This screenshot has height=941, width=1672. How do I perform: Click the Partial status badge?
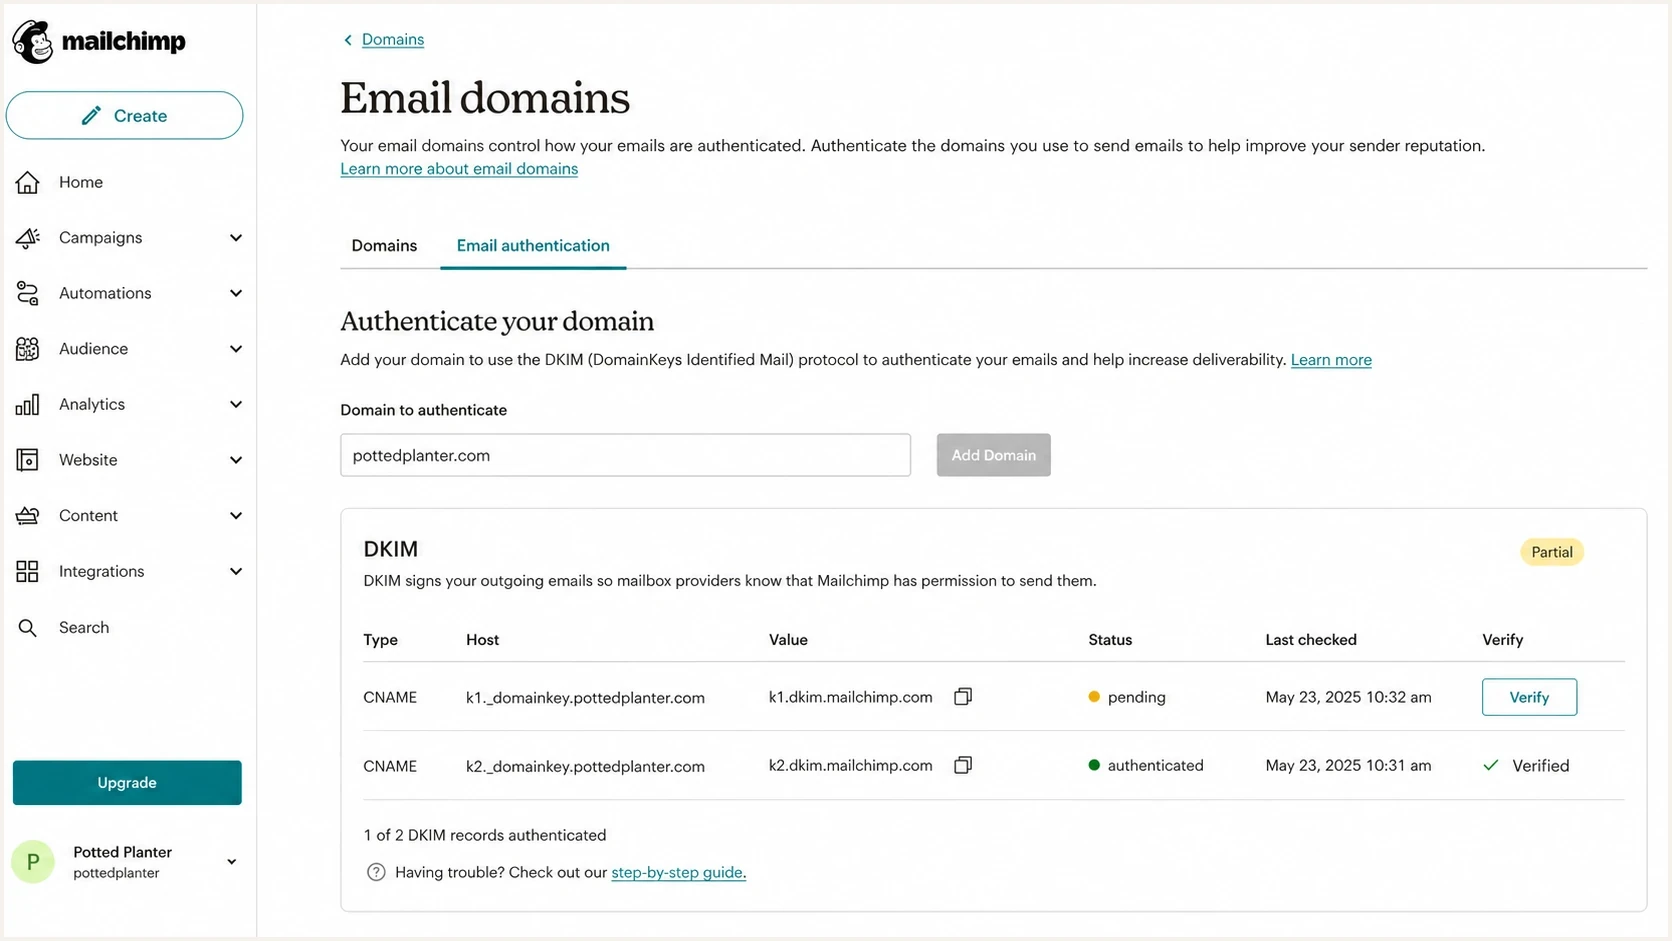click(x=1552, y=552)
